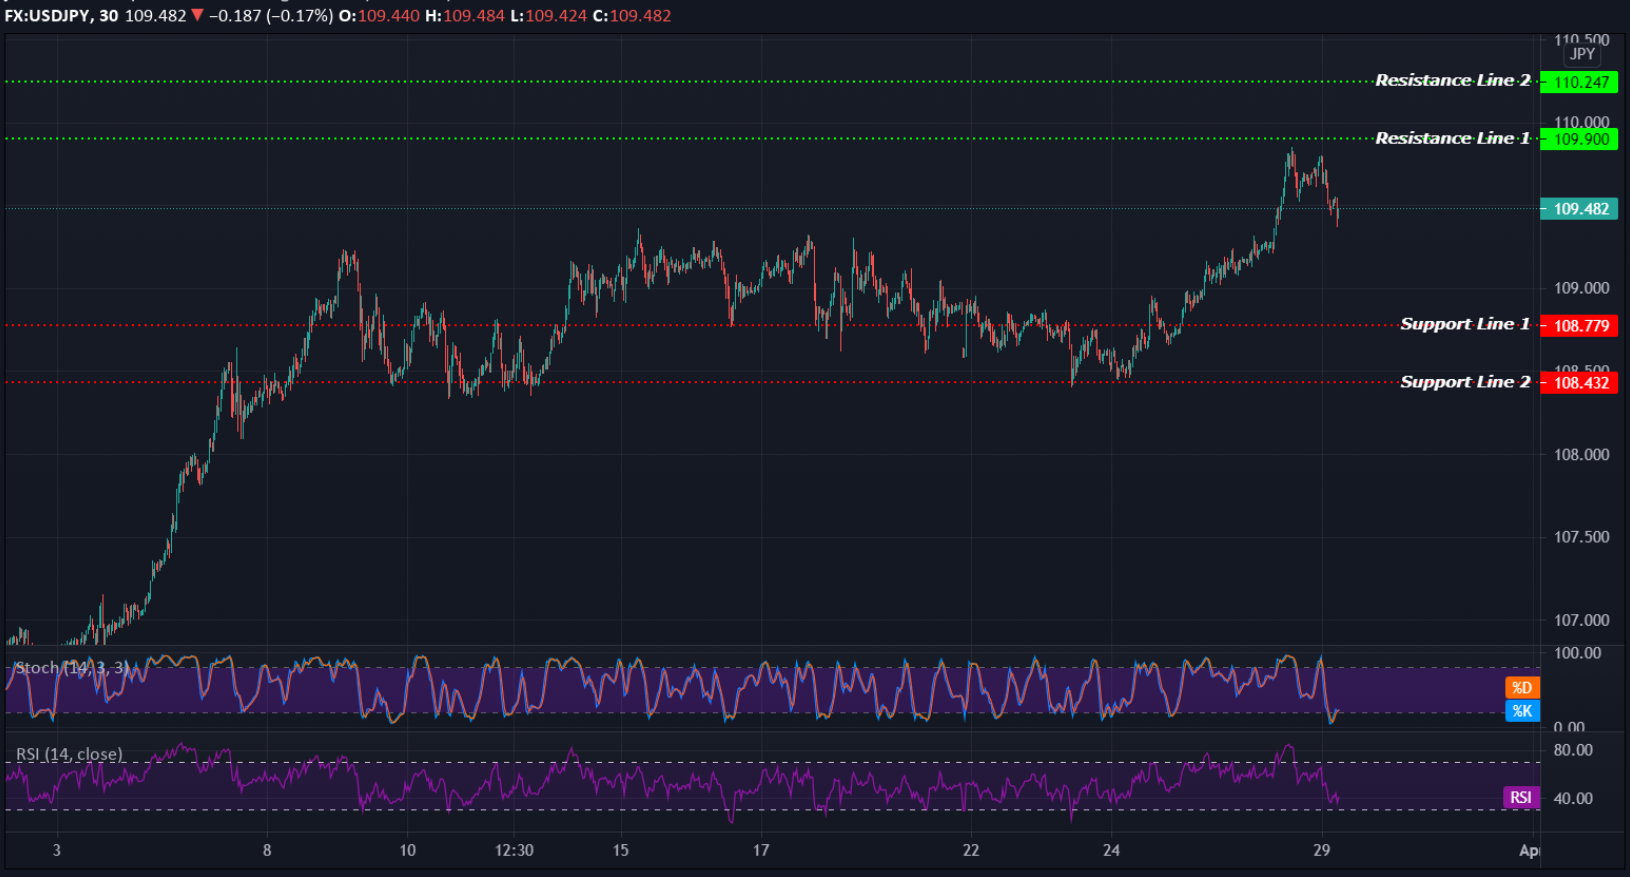Viewport: 1630px width, 877px height.
Task: Click the price change −0.187 (−0.17%)
Action: 271,16
